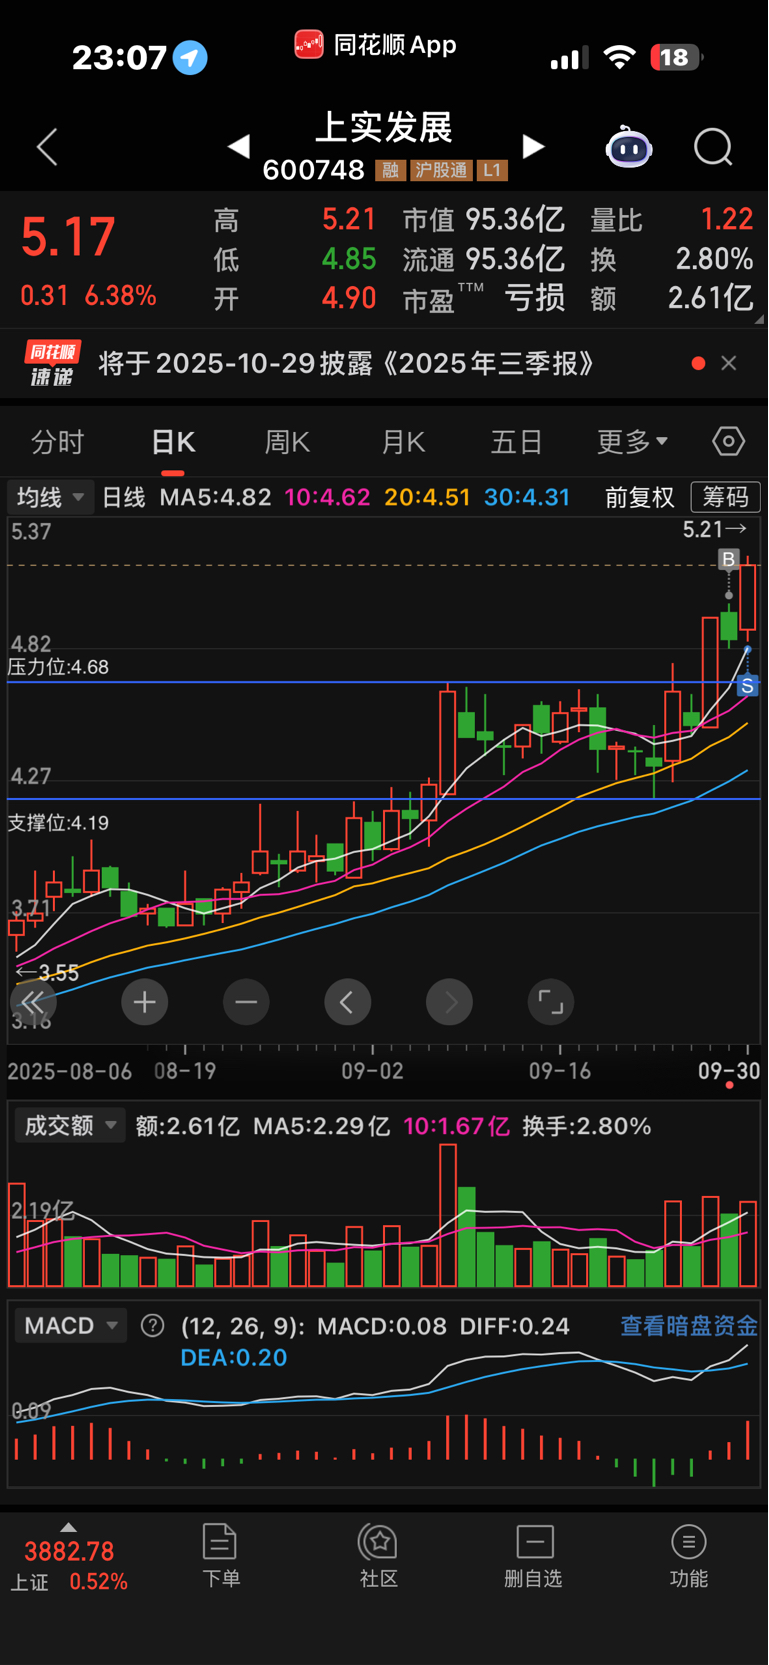Collapse chart controls with double chevron
Image resolution: width=769 pixels, height=1665 pixels.
coord(33,1002)
